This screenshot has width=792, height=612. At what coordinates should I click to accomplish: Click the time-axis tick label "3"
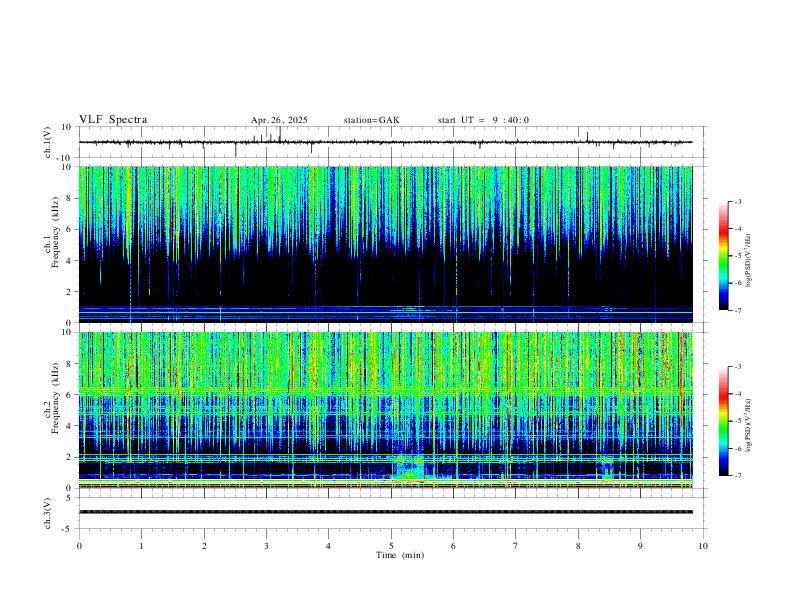click(x=266, y=546)
